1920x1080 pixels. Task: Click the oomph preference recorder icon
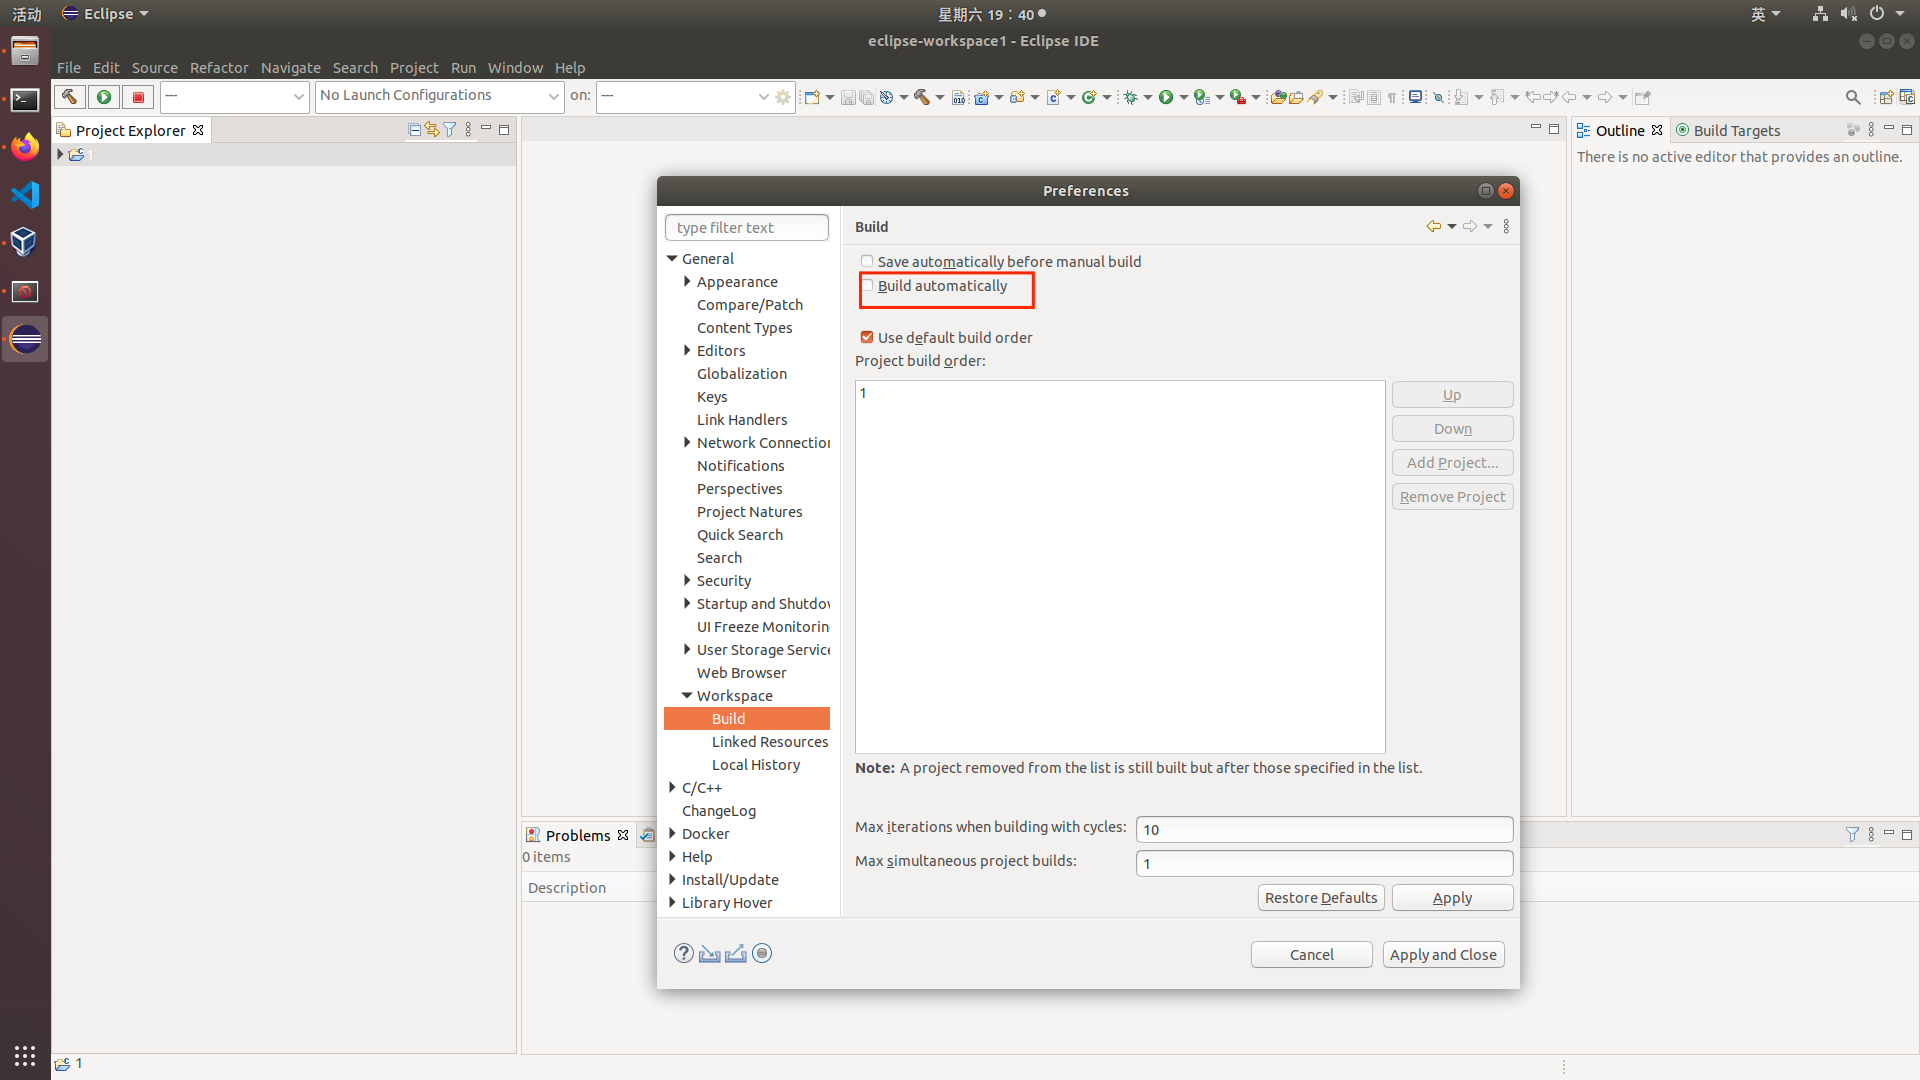coord(762,954)
